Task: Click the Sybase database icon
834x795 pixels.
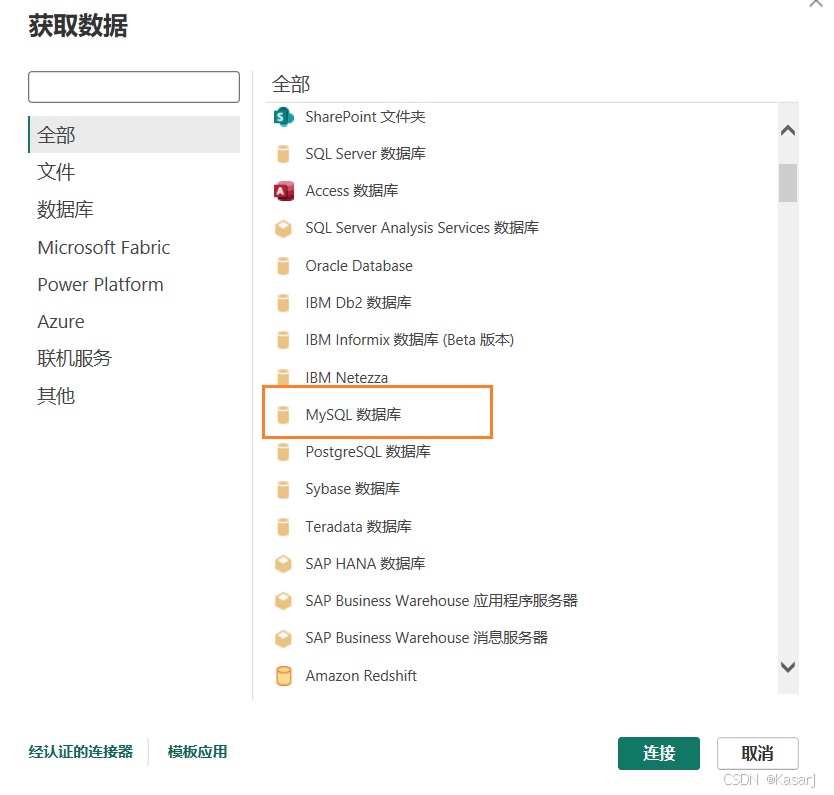Action: click(x=283, y=489)
